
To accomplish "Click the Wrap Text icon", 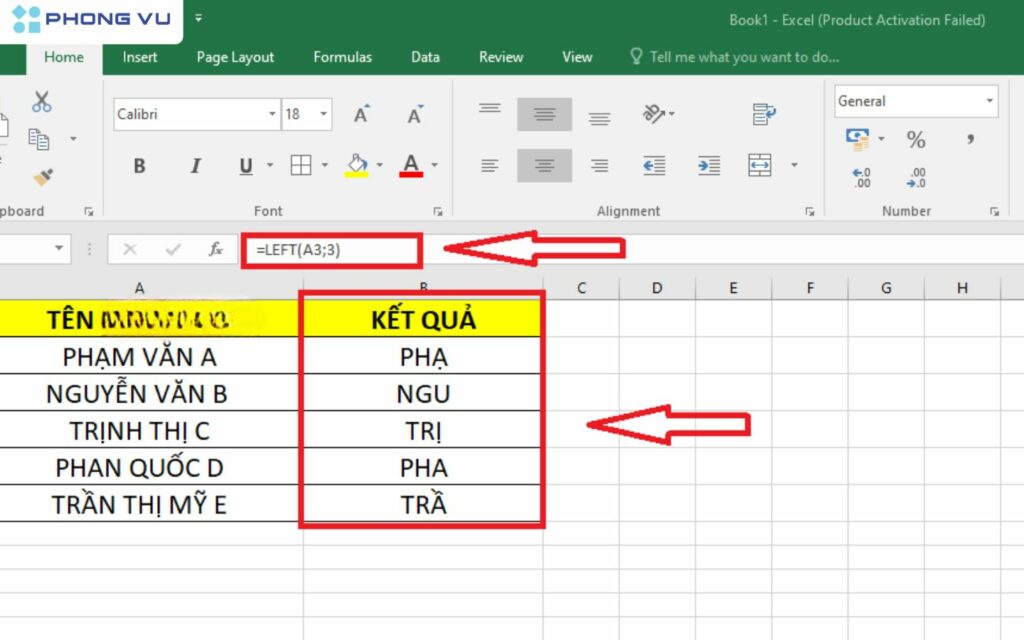I will pyautogui.click(x=764, y=114).
